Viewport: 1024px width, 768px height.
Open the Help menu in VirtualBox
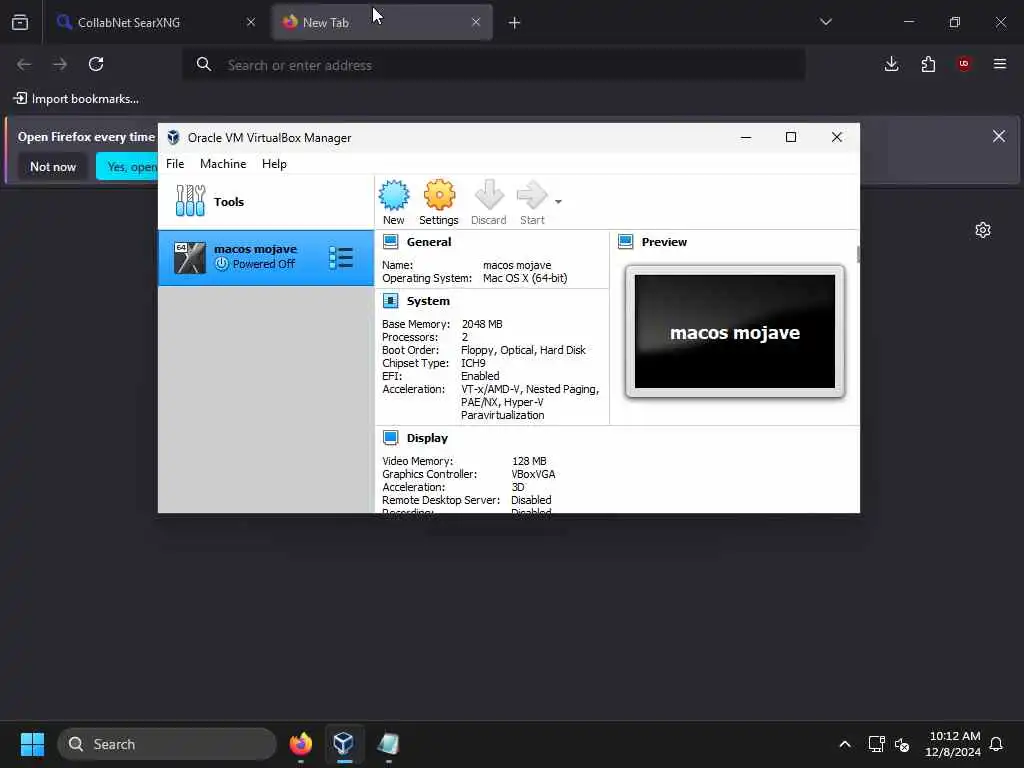tap(274, 164)
